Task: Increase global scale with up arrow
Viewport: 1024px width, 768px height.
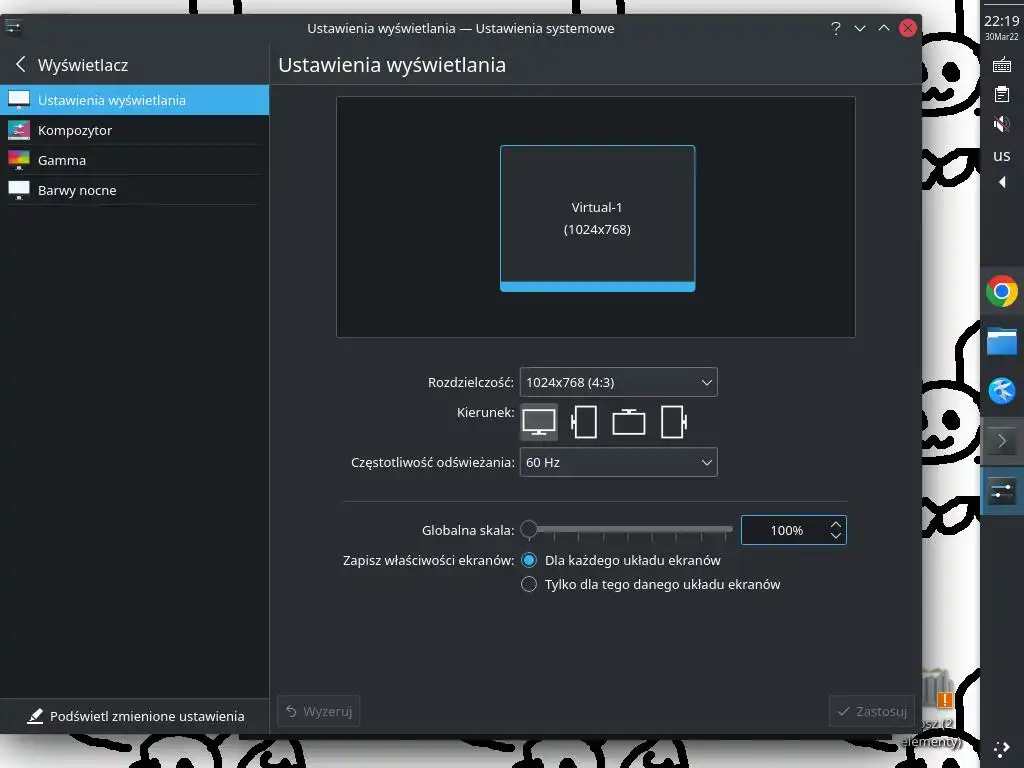Action: click(836, 524)
